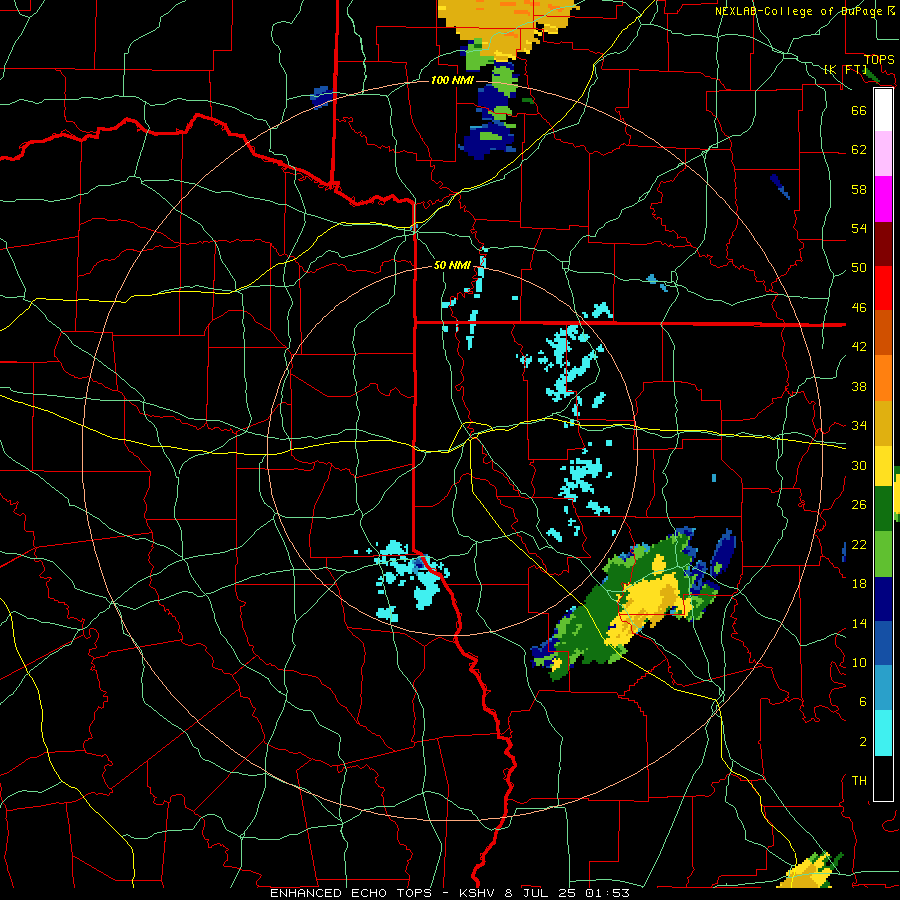Click the 14 value on the legend scale
900x900 pixels.
coord(859,623)
